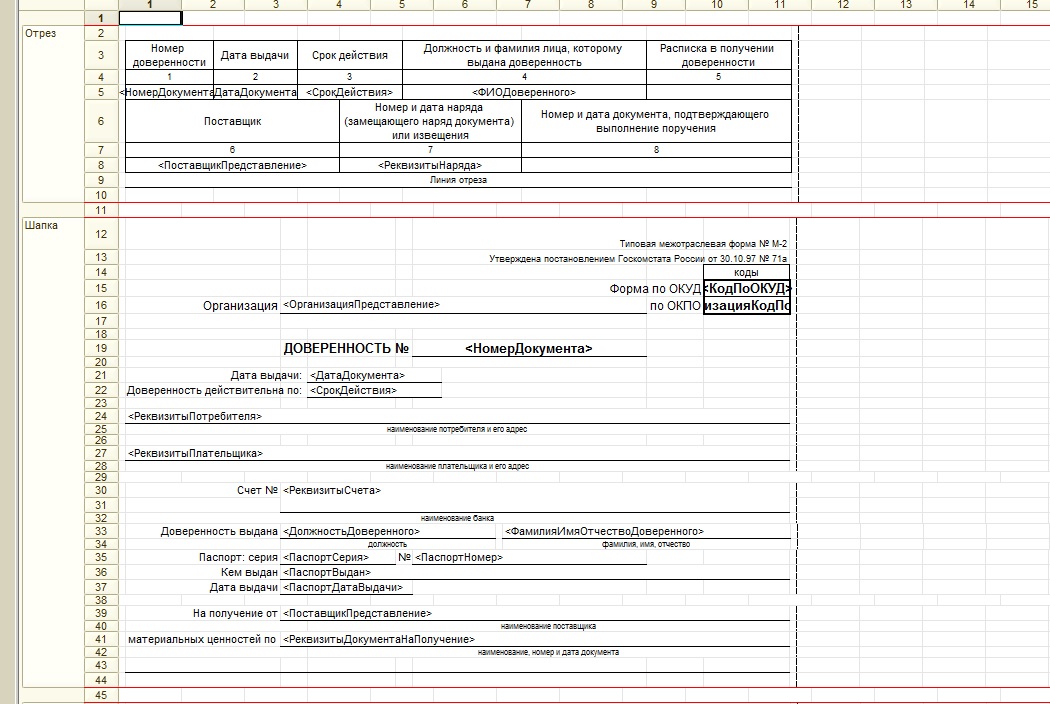This screenshot has height=704, width=1050.
Task: Click the '<КодПоОКУД>' code cell
Action: (747, 289)
